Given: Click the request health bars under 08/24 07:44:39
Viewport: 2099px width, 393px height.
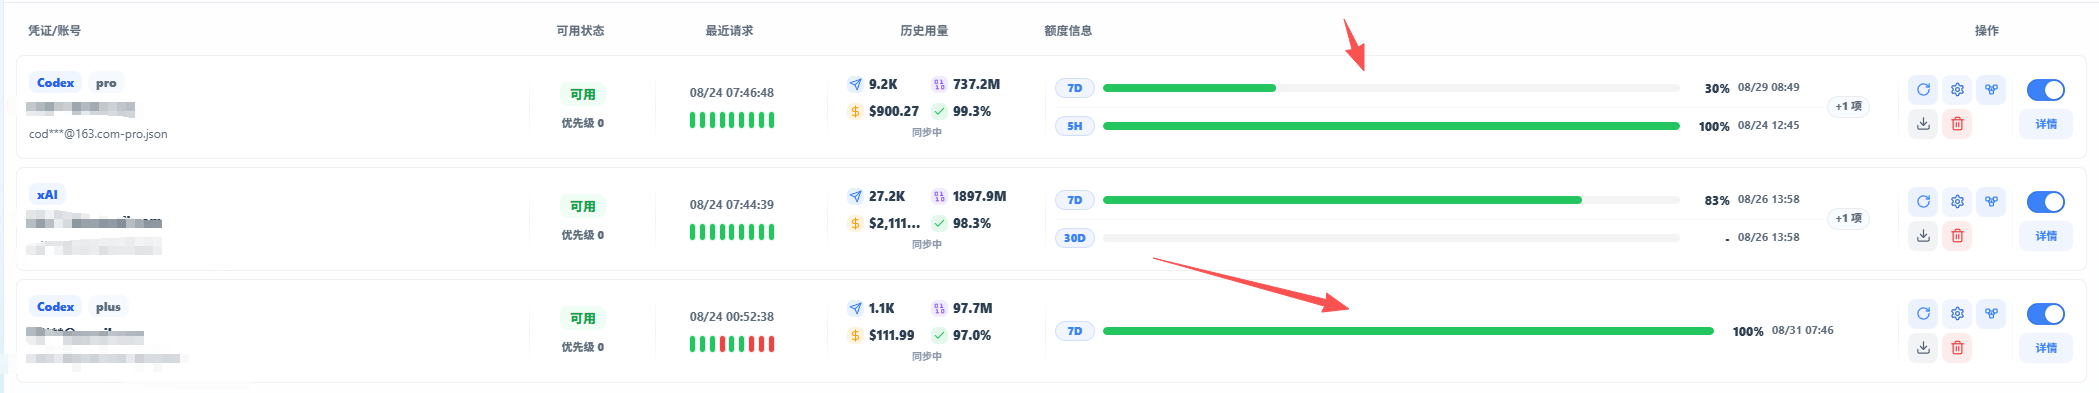Looking at the screenshot, I should (732, 232).
